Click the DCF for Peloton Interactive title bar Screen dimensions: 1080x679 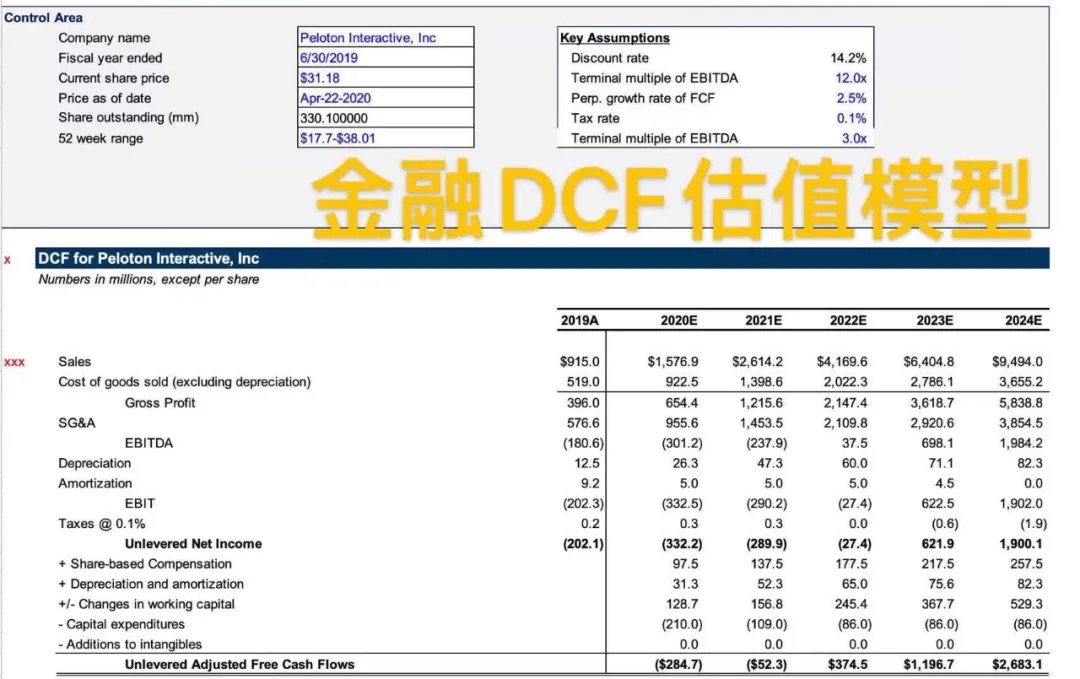[542, 258]
